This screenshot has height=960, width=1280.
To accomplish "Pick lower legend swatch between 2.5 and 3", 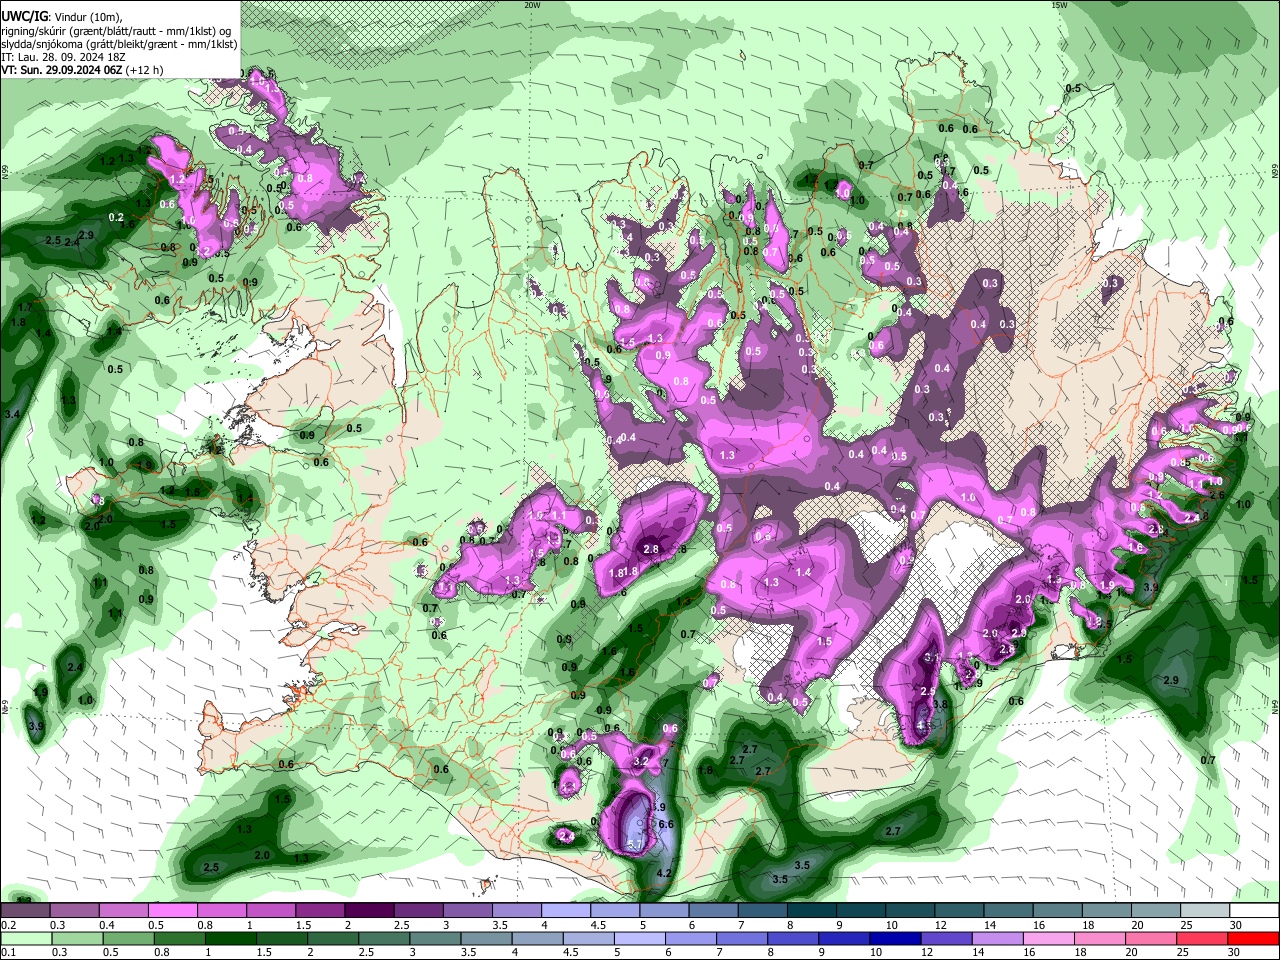I will point(385,939).
